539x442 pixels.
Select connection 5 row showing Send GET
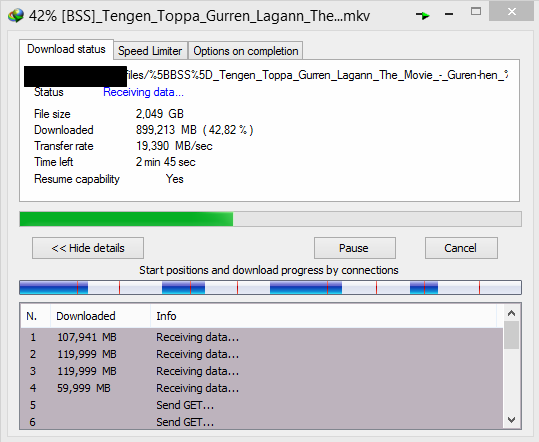(262, 405)
